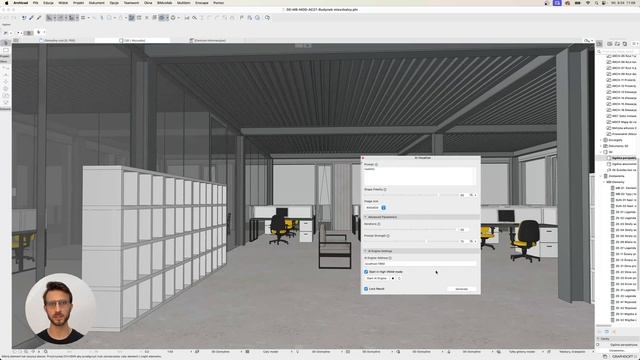Click the Shape Fidelity info icon

pyautogui.click(x=385, y=189)
